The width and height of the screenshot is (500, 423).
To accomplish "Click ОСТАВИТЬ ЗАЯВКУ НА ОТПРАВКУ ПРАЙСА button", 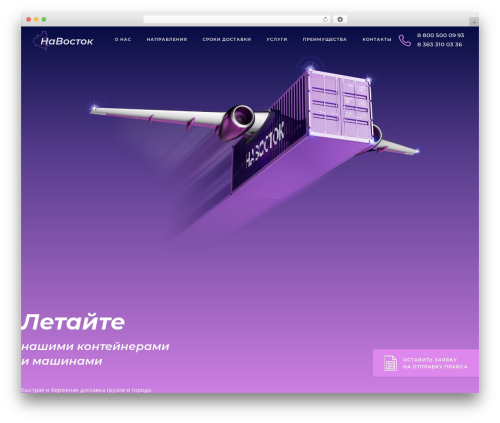I will tap(426, 363).
